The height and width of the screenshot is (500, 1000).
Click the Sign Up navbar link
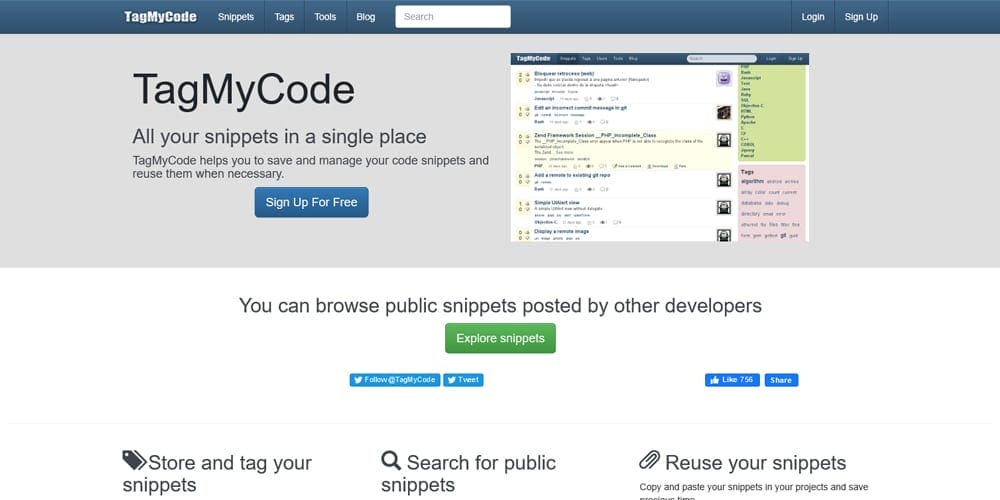[861, 17]
